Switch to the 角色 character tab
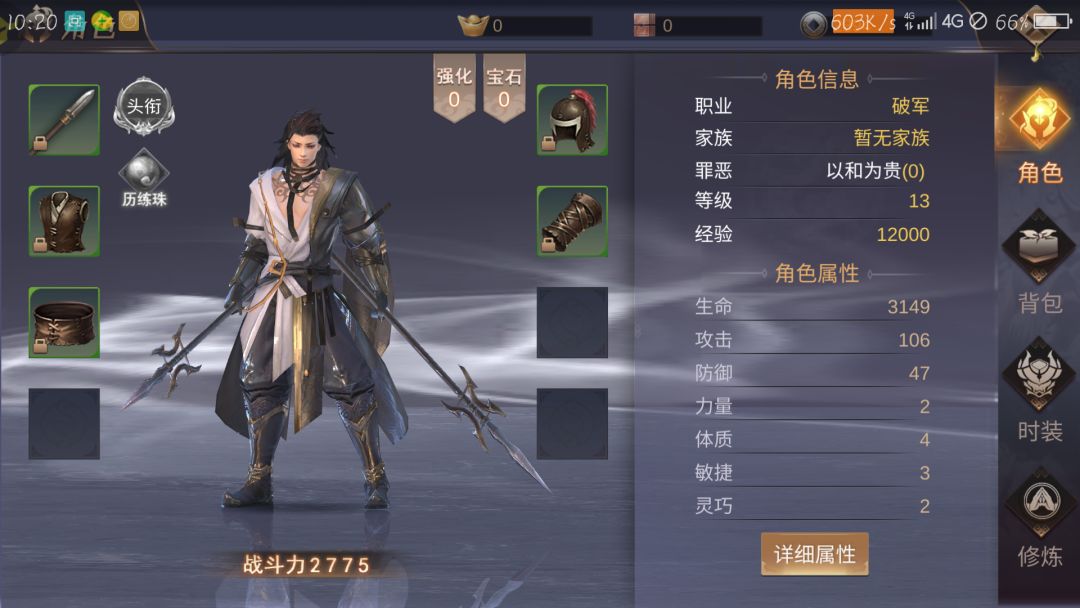Screen dimensions: 1080x608 1039,138
